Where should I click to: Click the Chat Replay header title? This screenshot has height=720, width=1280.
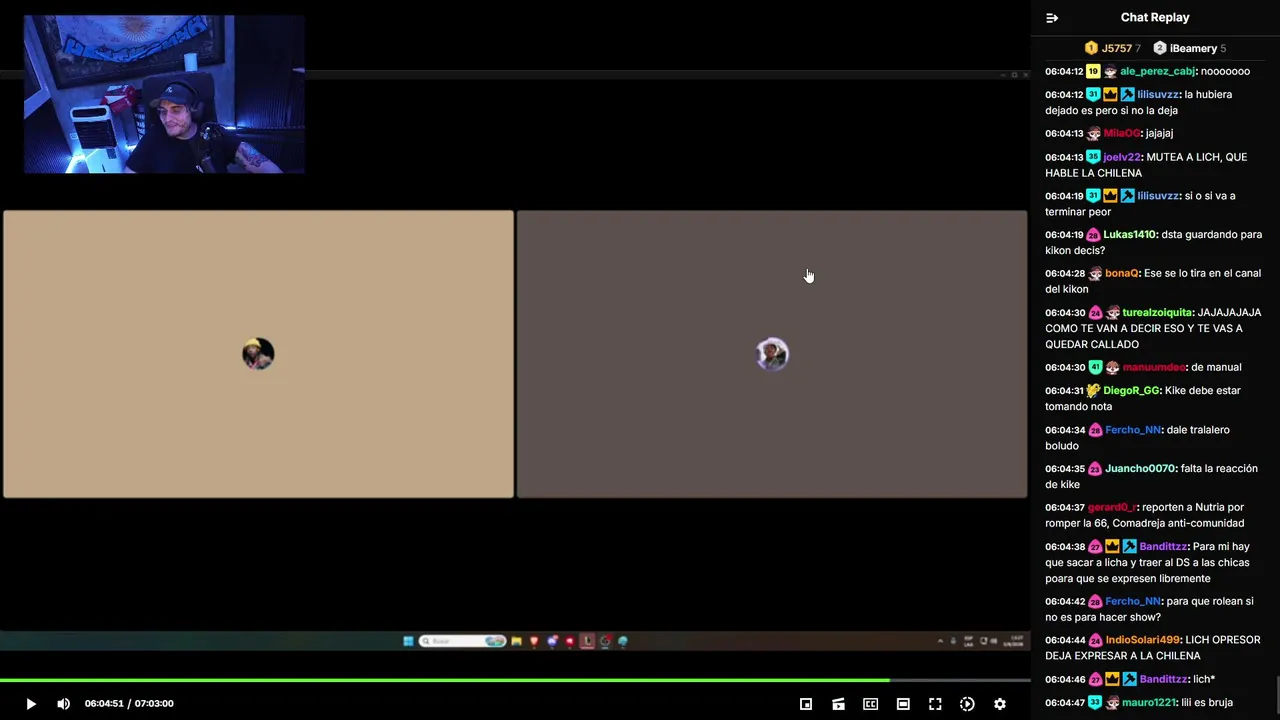[x=1155, y=18]
